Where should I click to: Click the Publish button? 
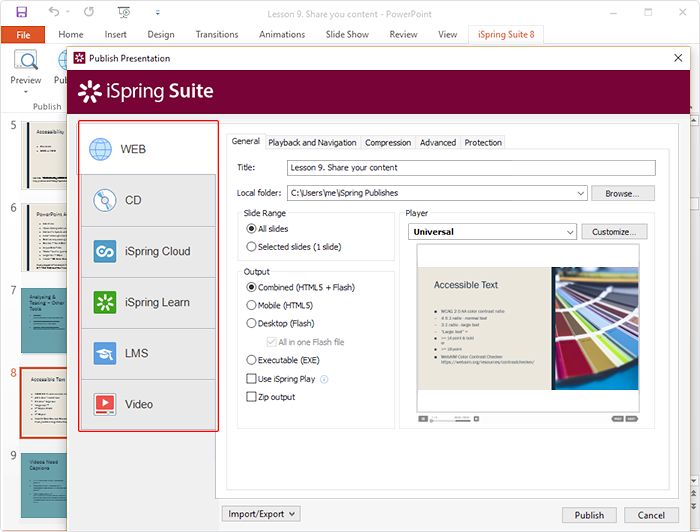pos(589,515)
